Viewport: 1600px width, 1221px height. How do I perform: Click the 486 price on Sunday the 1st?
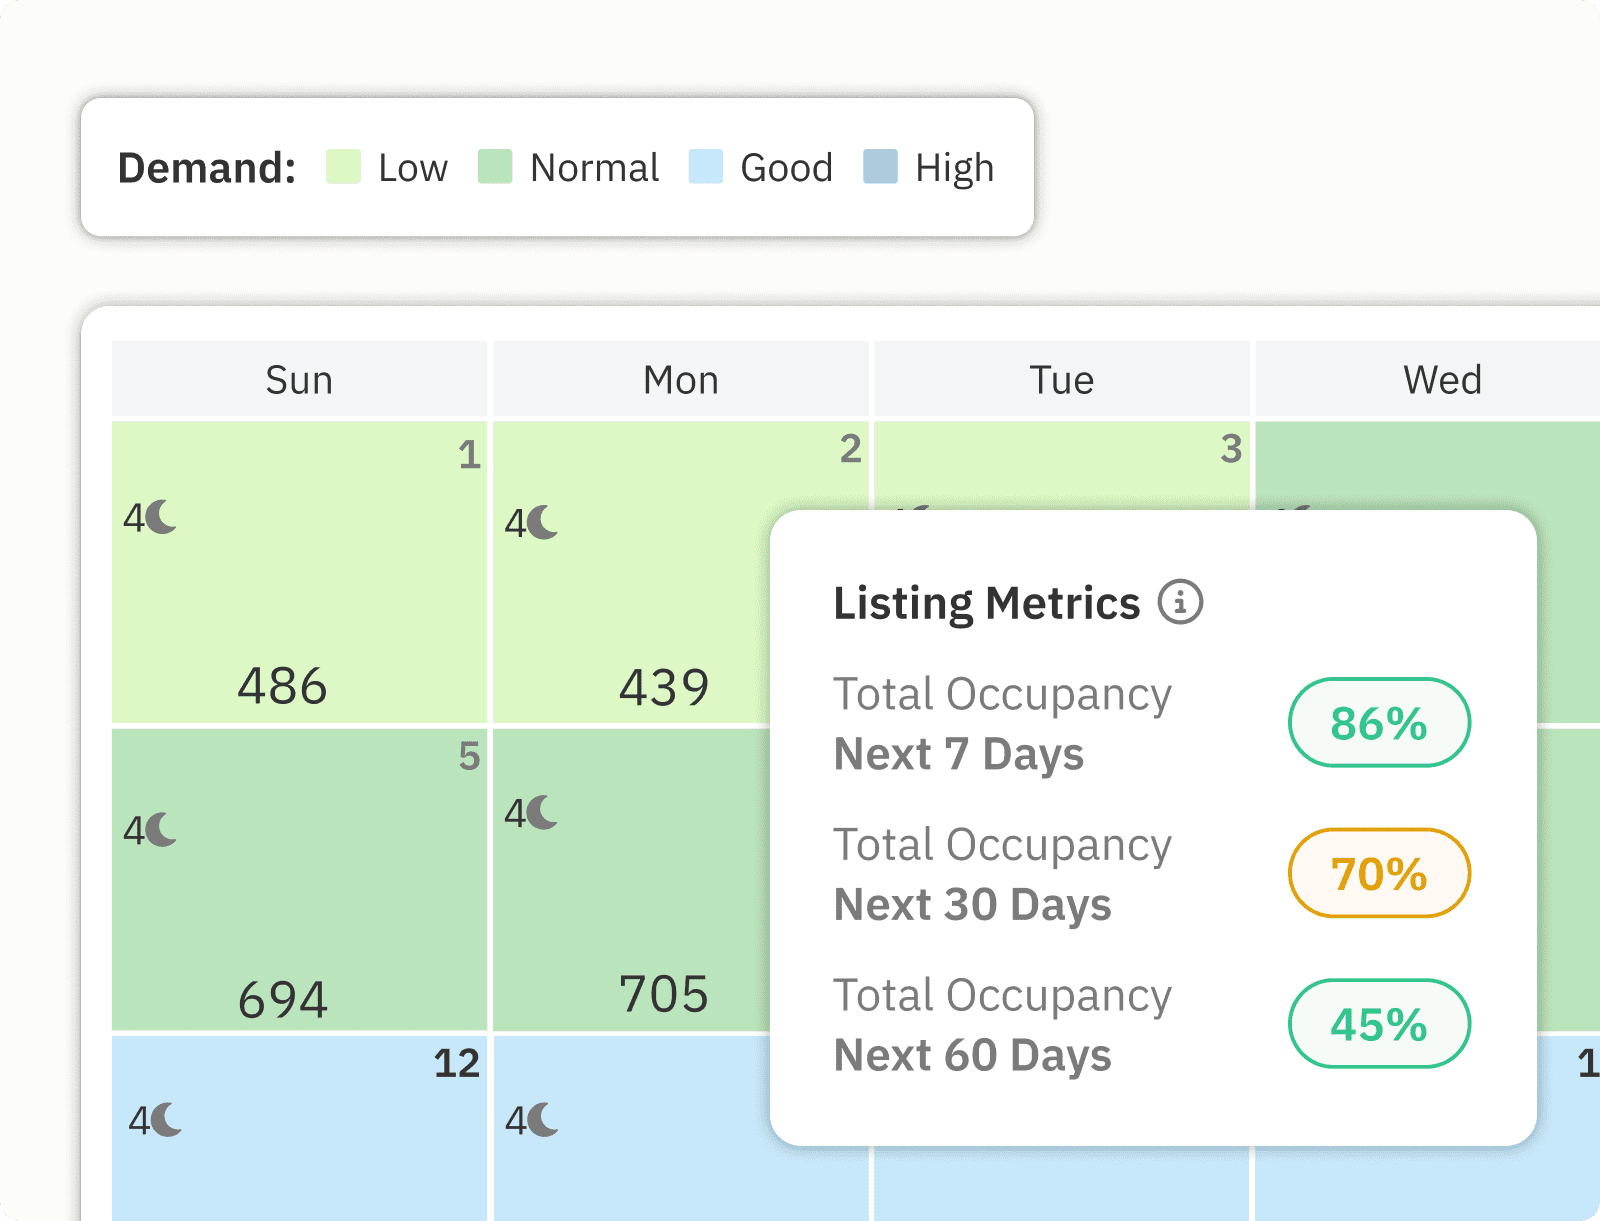click(282, 687)
